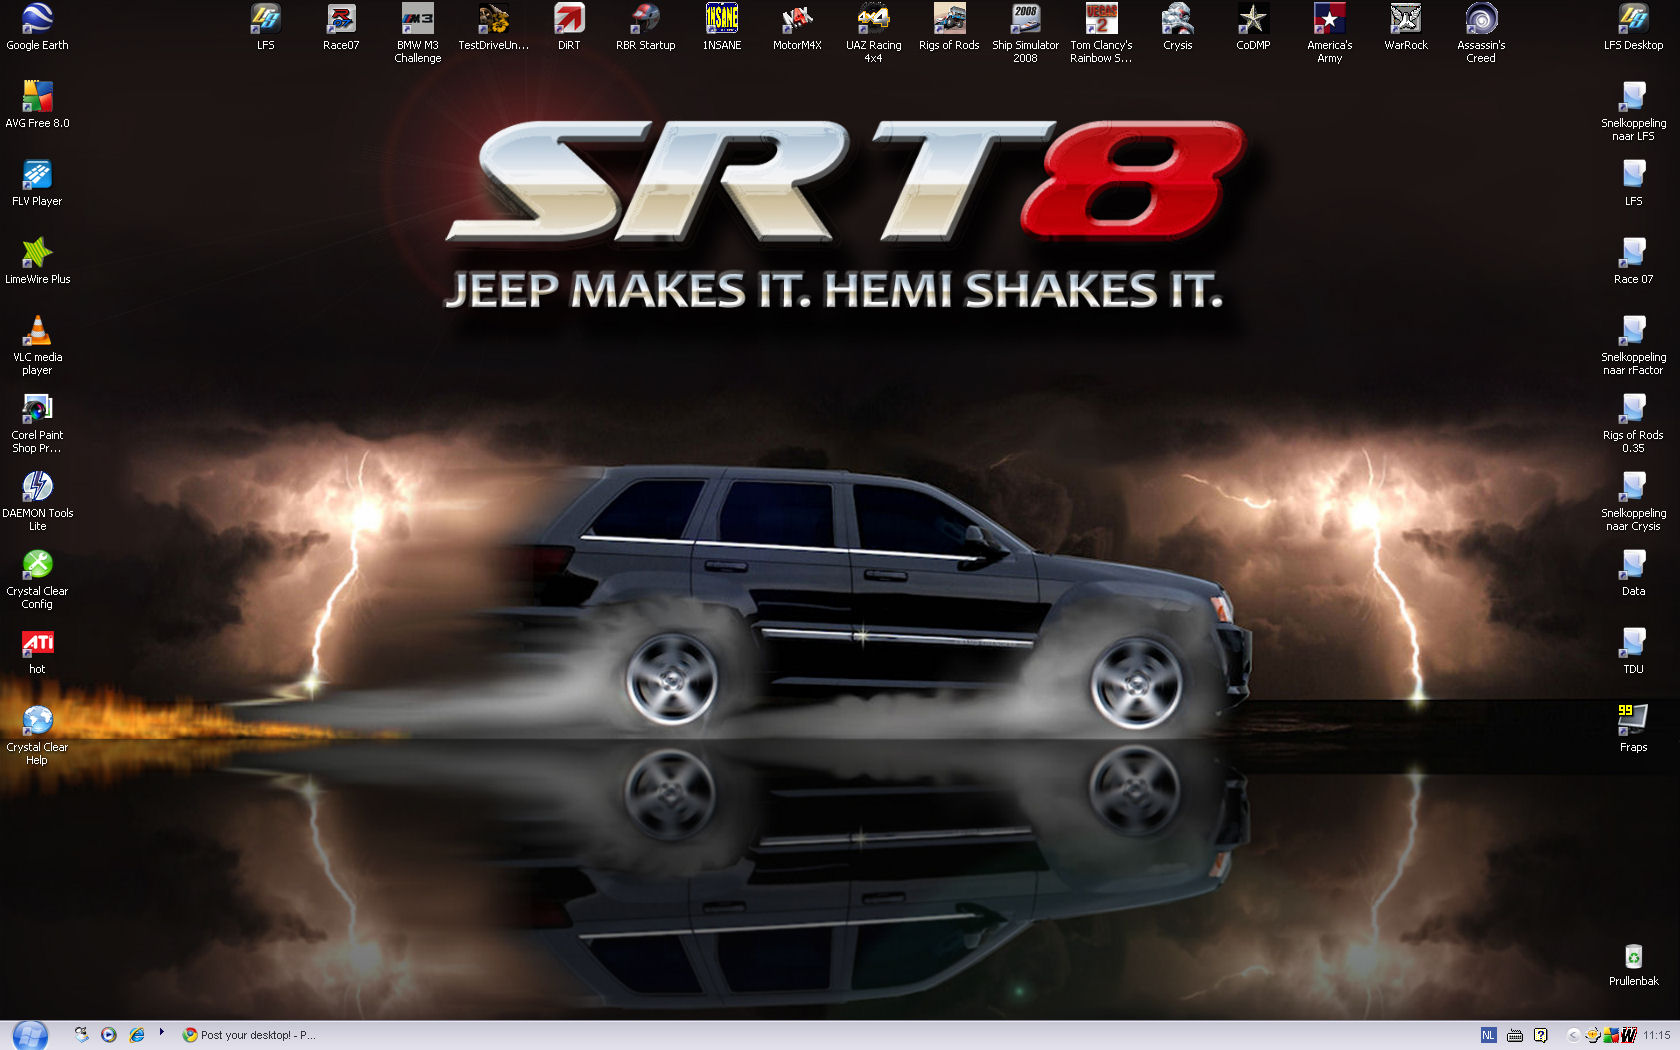Launch the MotorM4X shortcut
1680x1050 pixels.
[797, 27]
